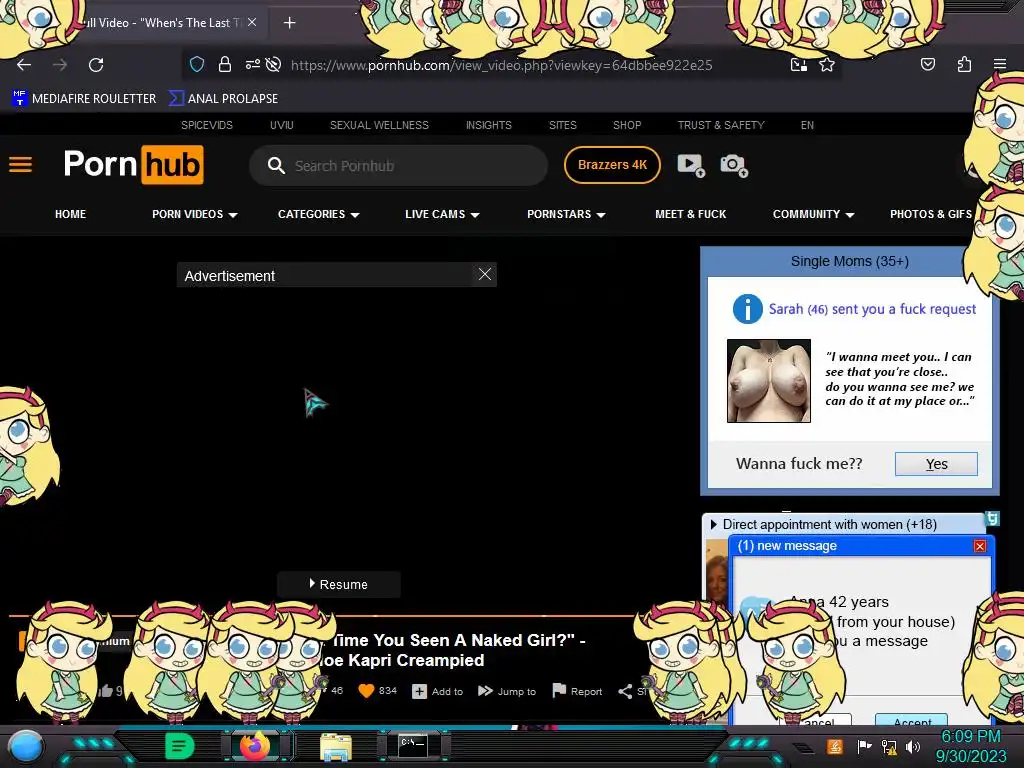Close the new message popup ad
This screenshot has height=768, width=1024.
tap(980, 546)
